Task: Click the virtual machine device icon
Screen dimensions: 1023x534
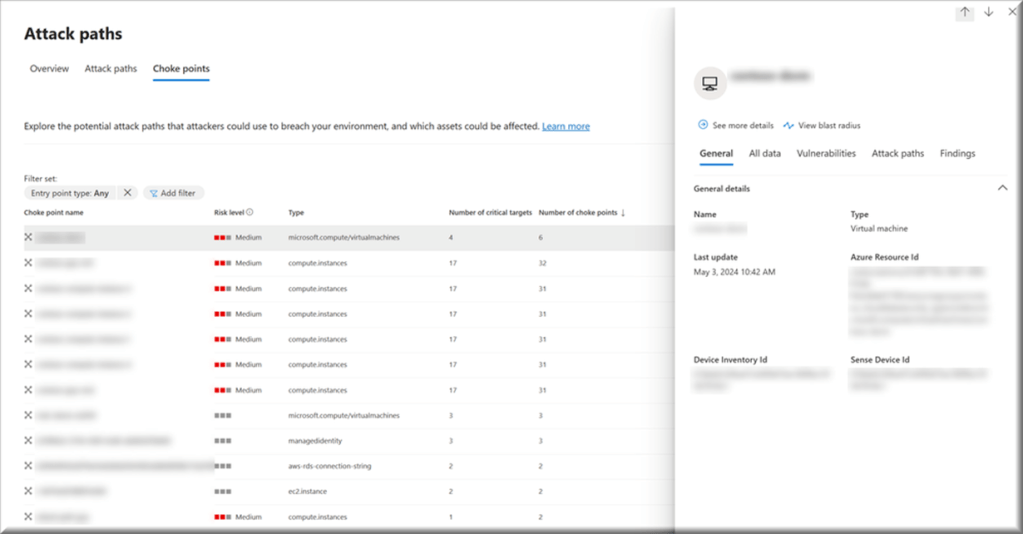Action: coord(710,84)
